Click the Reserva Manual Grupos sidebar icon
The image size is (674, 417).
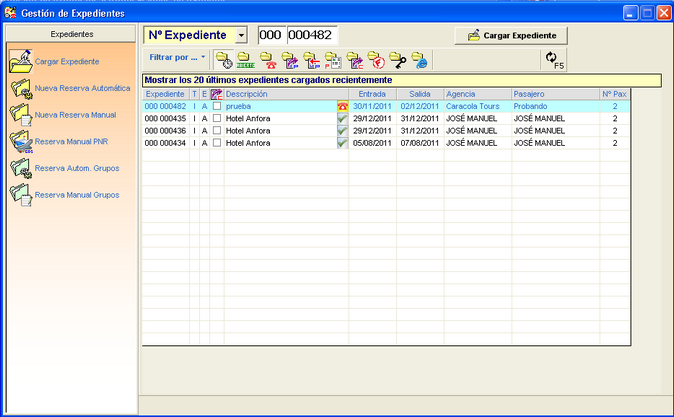[x=21, y=195]
